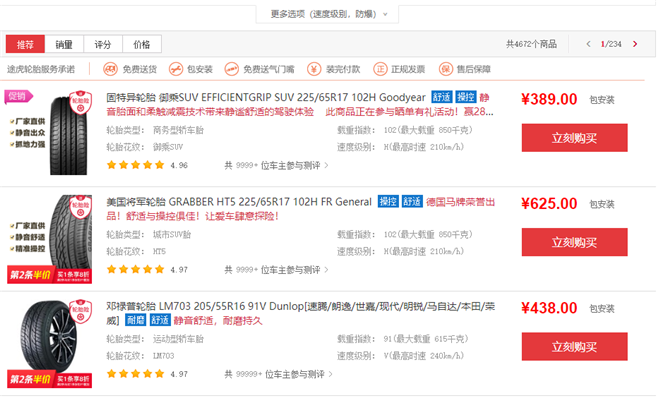The width and height of the screenshot is (660, 400).
Task: View Dunlop LM703 99999+ reviews link
Action: 278,374
